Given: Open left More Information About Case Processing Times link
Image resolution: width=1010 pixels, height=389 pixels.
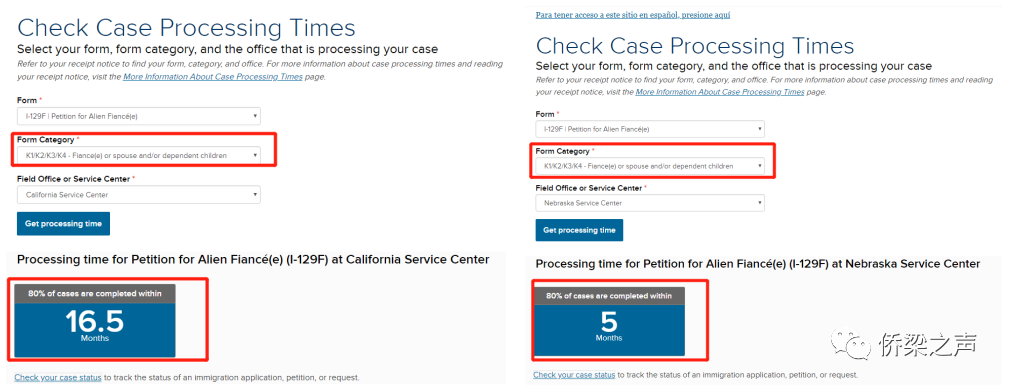Looking at the screenshot, I should pos(213,77).
